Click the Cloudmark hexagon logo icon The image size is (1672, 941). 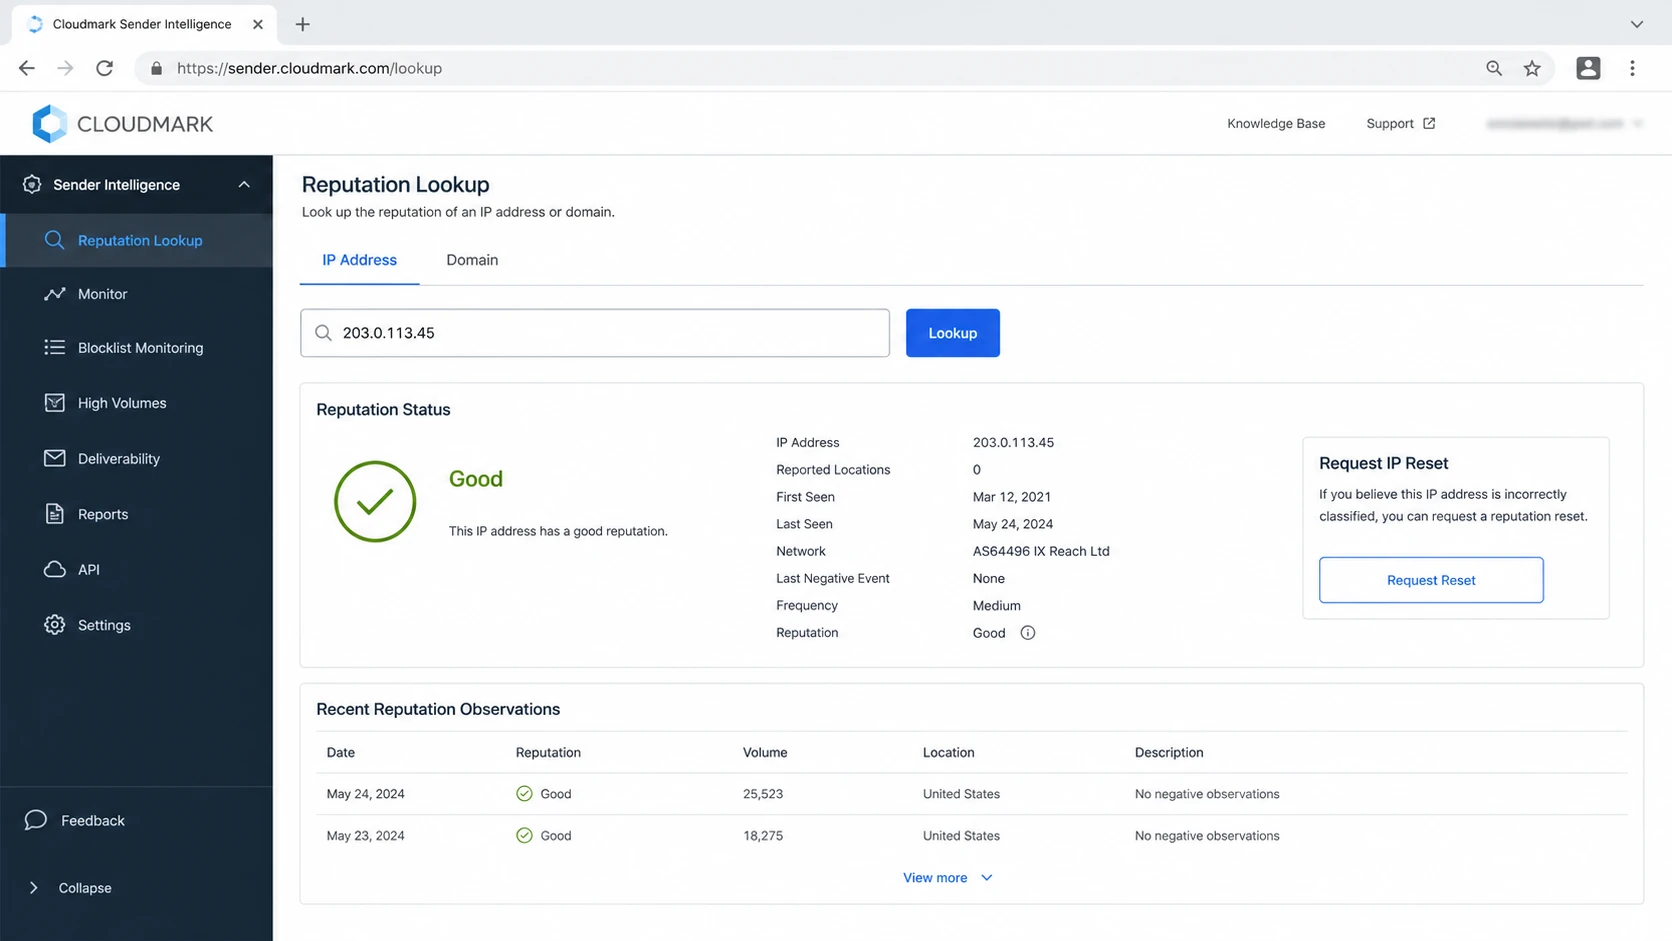[49, 124]
